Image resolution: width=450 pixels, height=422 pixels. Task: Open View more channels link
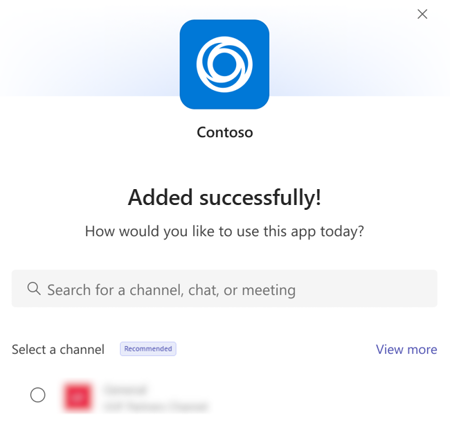pyautogui.click(x=406, y=349)
